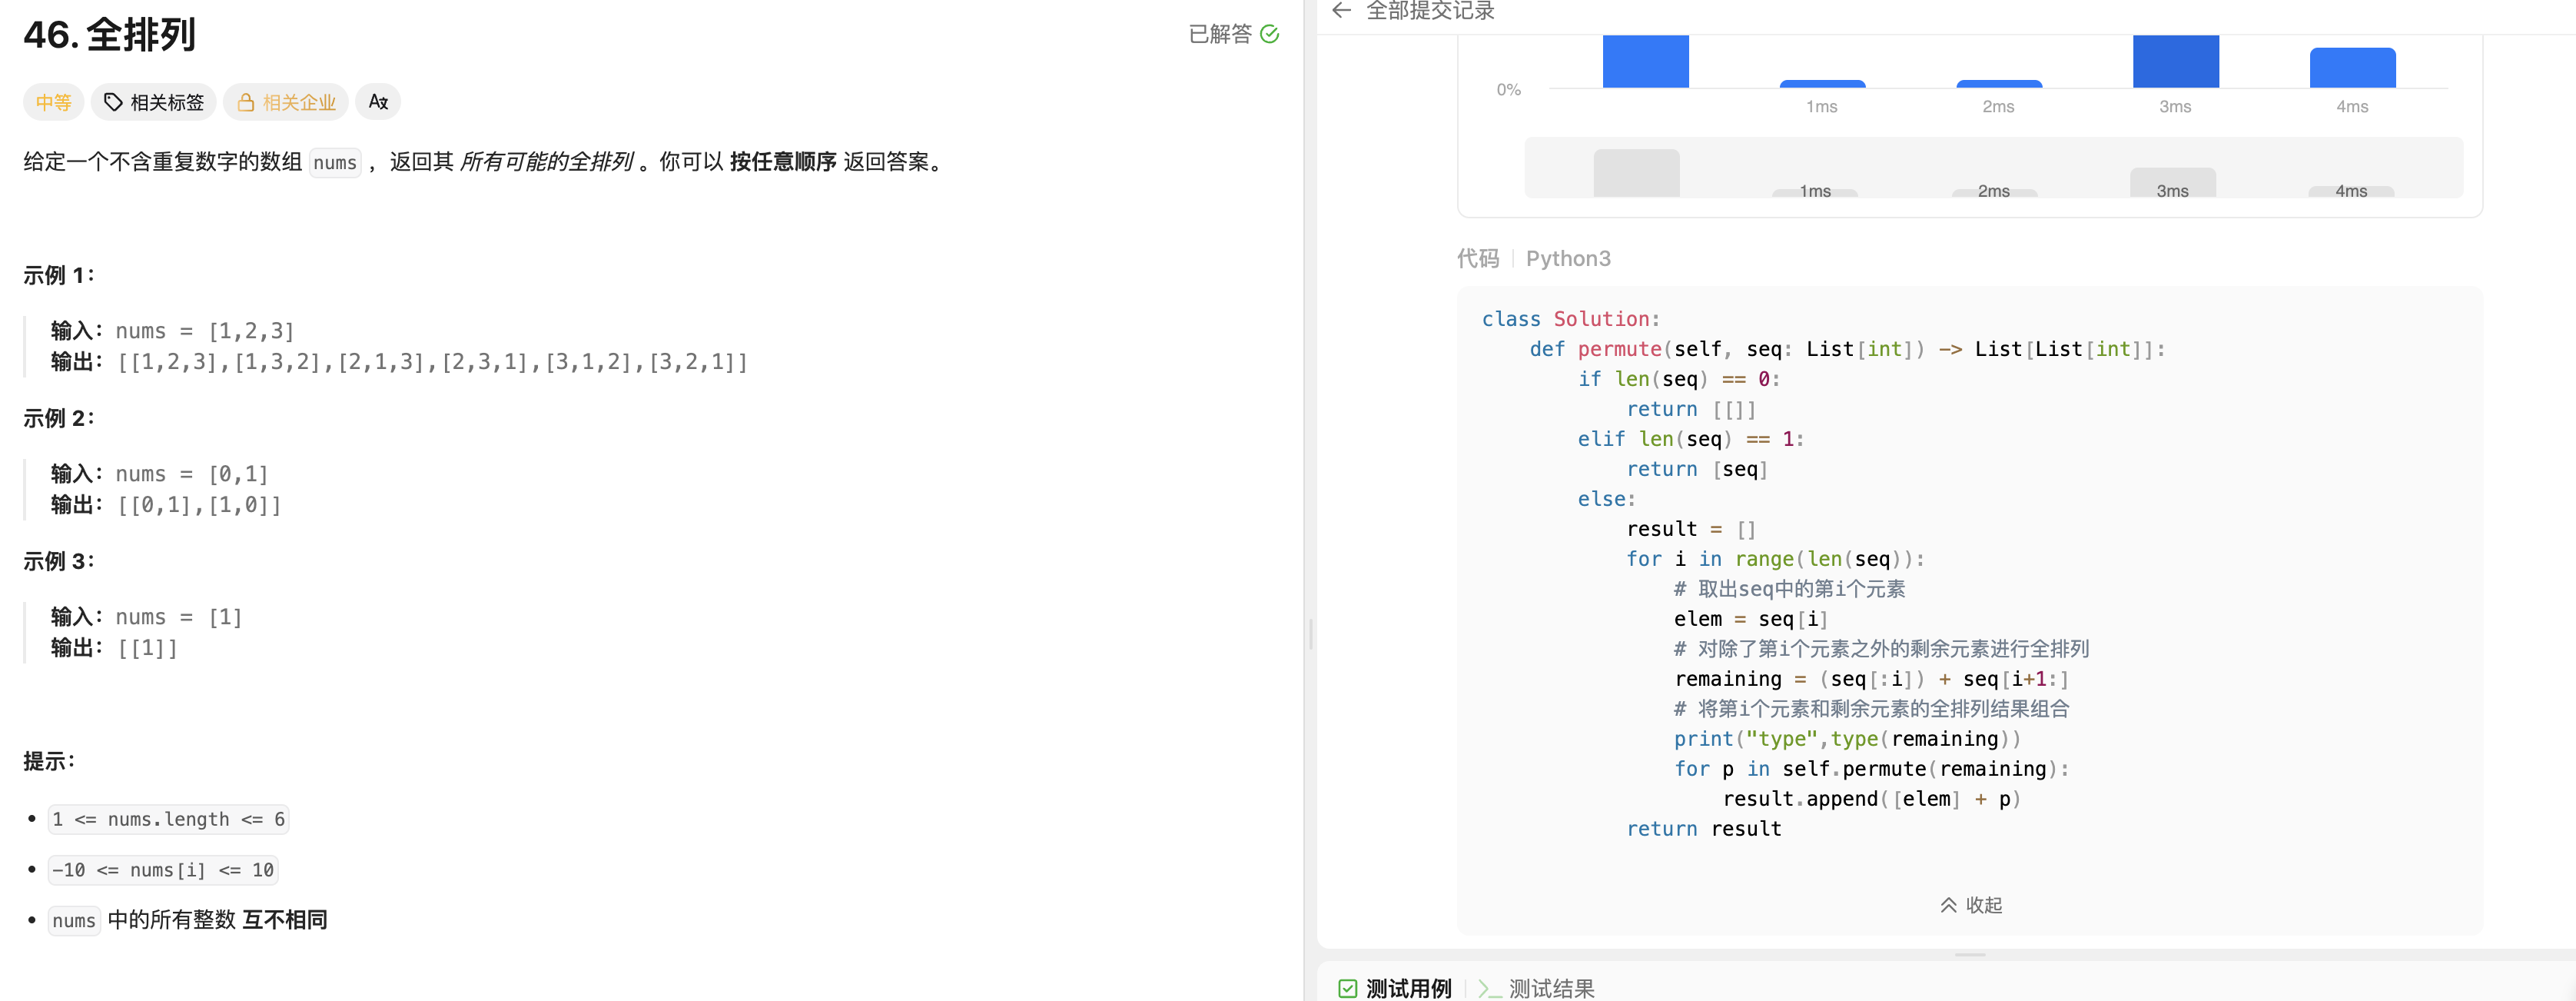The height and width of the screenshot is (1001, 2576).
Task: Open the translate (Aⅹ) language icon
Action: (x=378, y=102)
